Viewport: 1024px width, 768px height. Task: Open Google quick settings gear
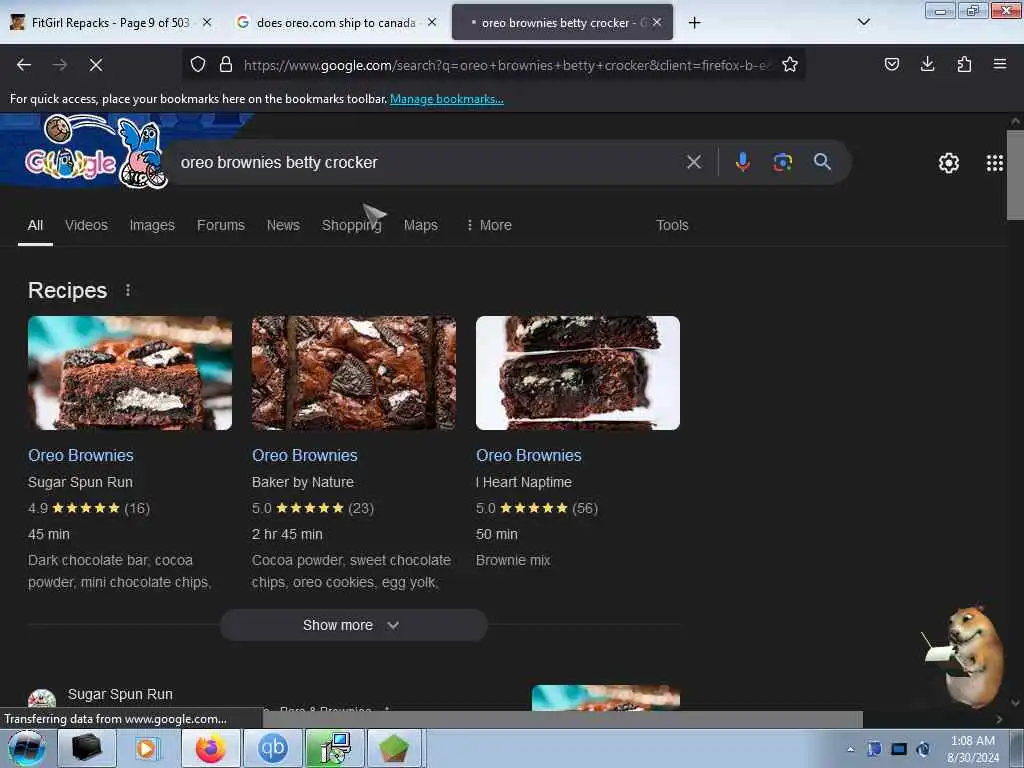(x=949, y=163)
